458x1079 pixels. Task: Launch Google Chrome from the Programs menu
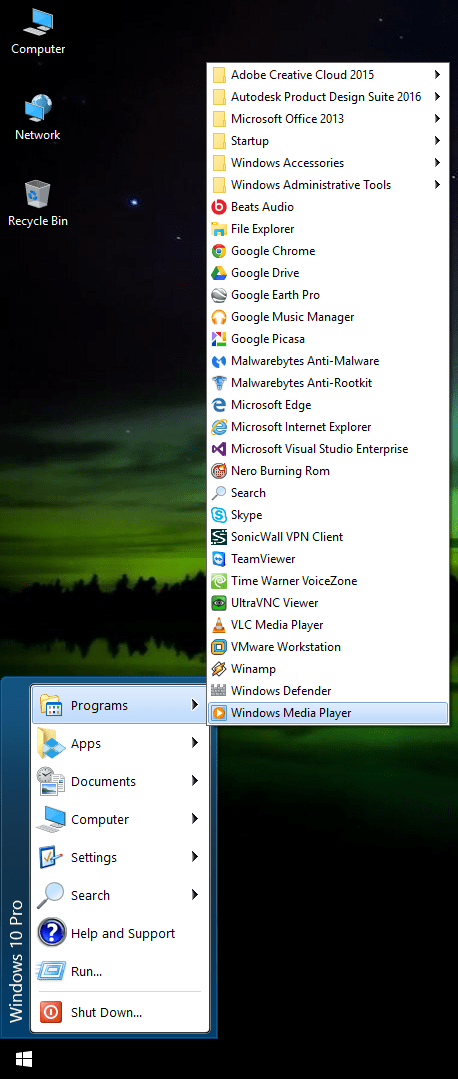click(x=328, y=250)
